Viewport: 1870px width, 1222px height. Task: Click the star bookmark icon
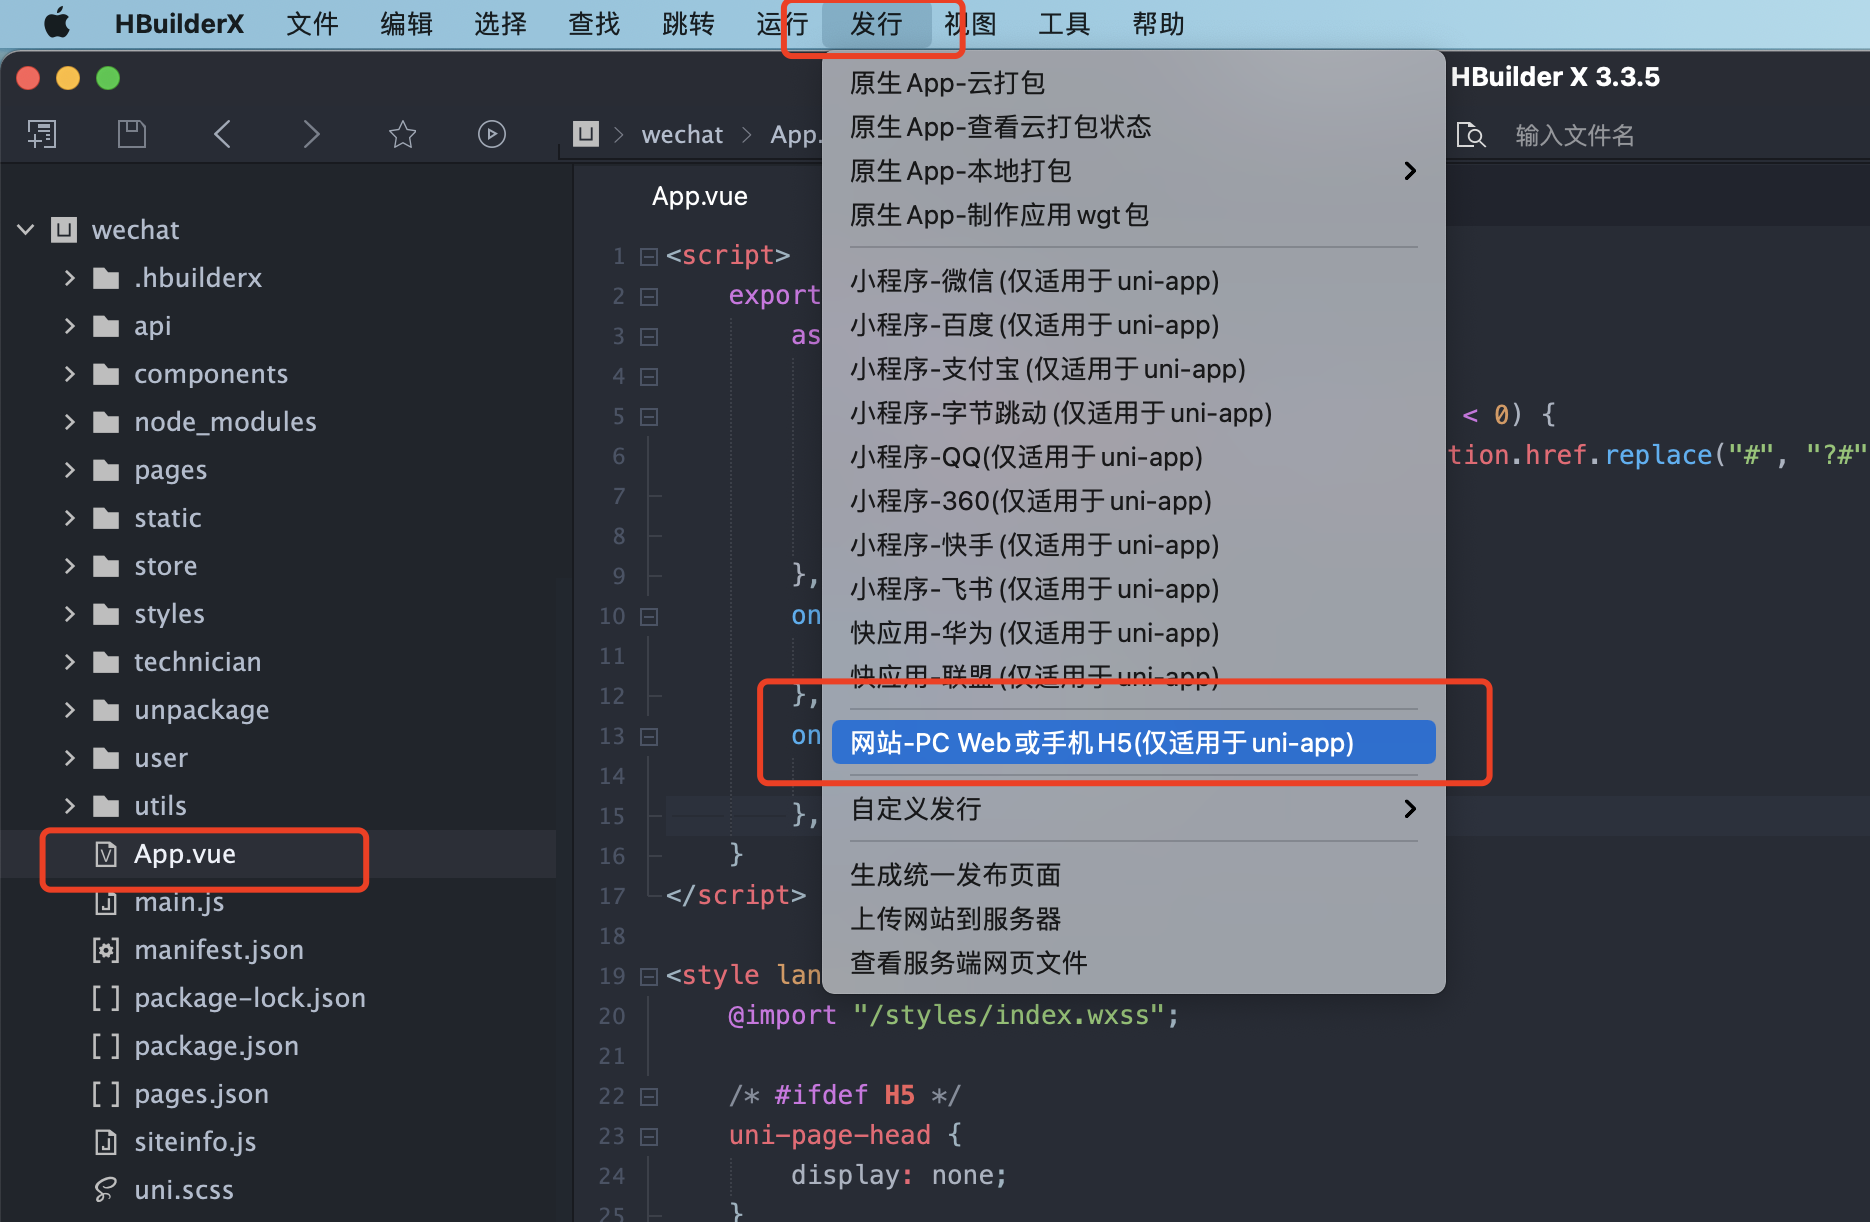pyautogui.click(x=402, y=134)
